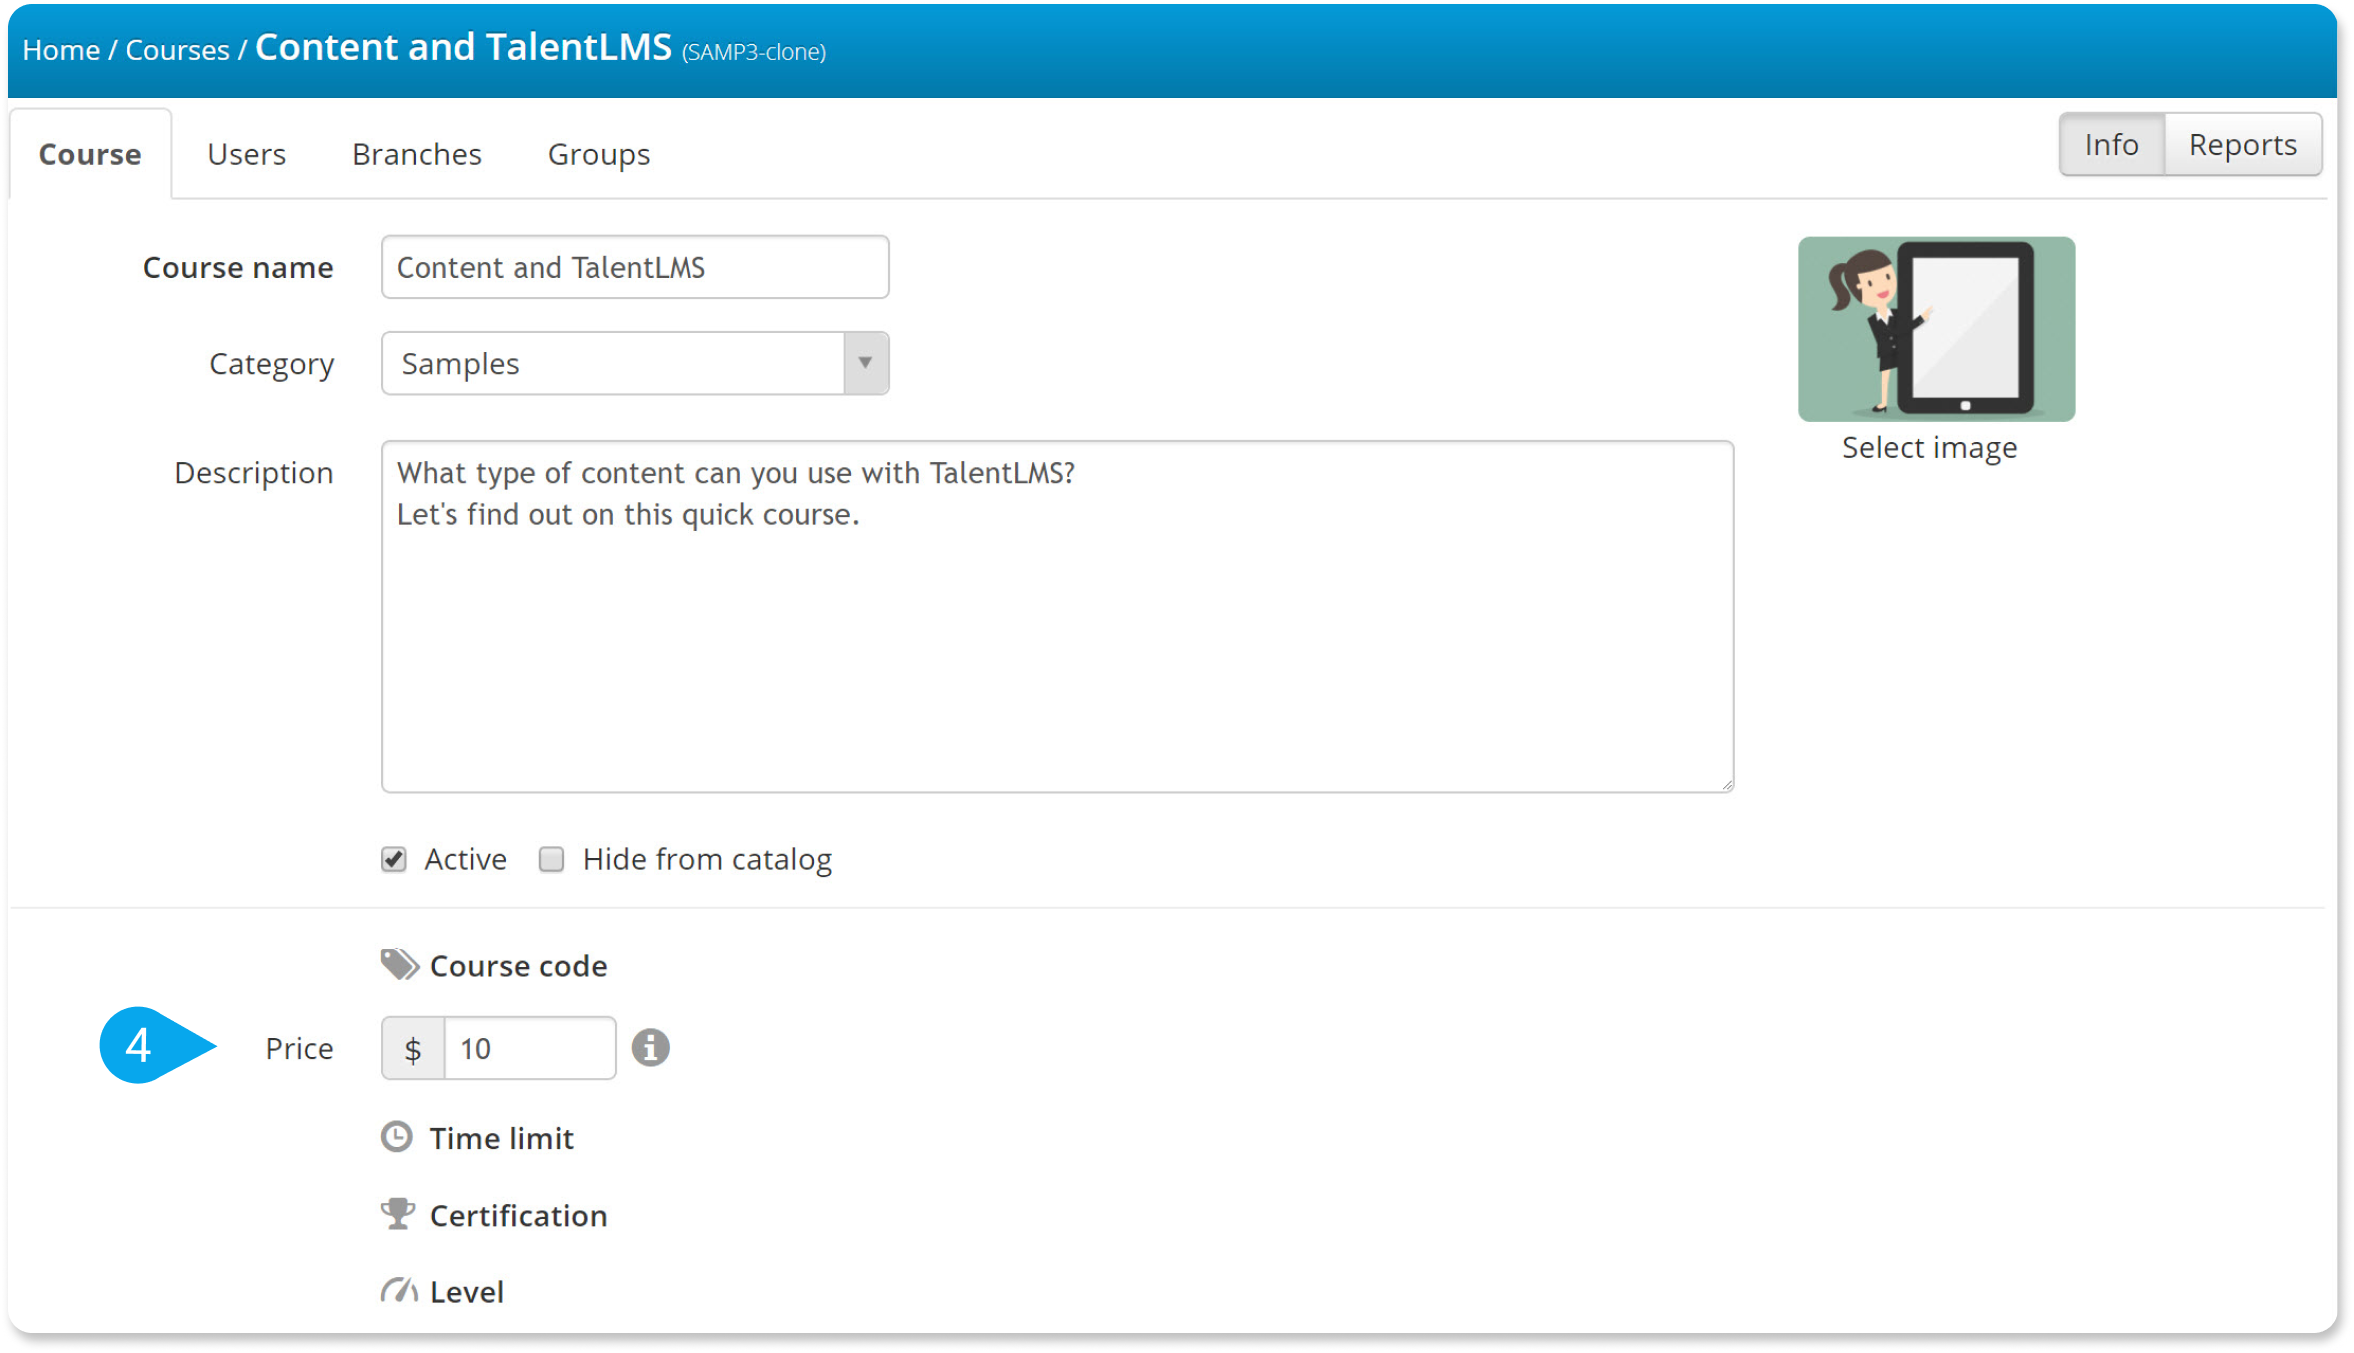Open the Branches tab
The height and width of the screenshot is (1353, 2354).
pos(417,154)
